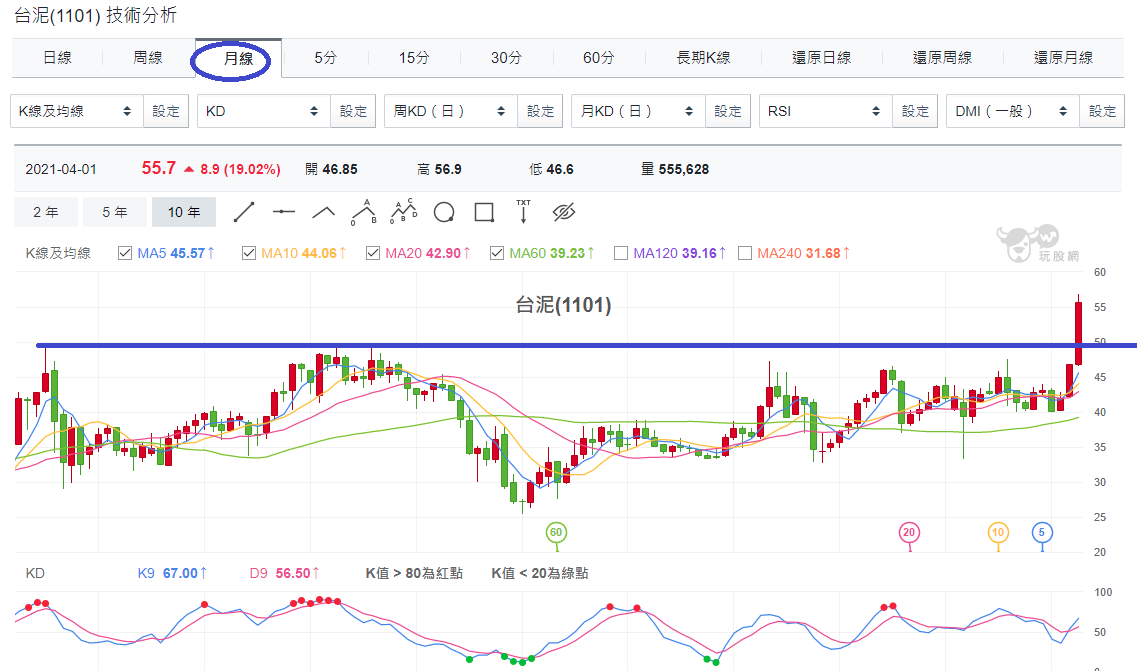Screen dimensions: 1137x671
Task: Click the closing price 55.7
Action: pos(159,168)
